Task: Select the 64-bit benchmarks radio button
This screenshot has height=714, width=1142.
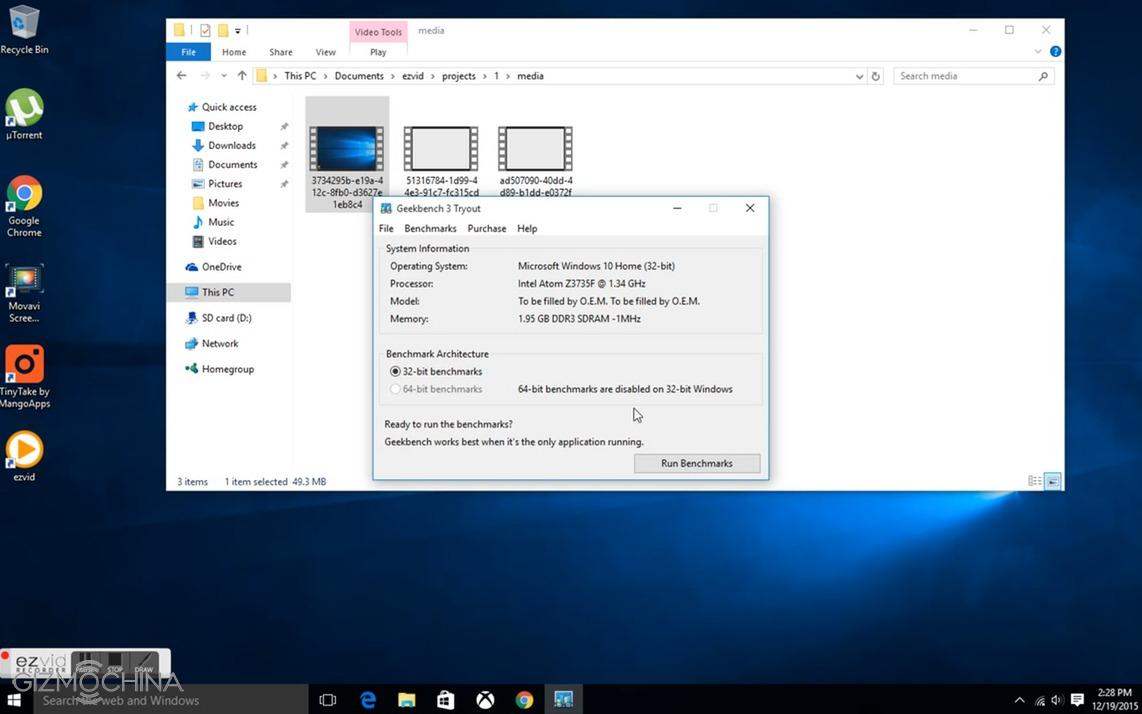Action: (x=395, y=389)
